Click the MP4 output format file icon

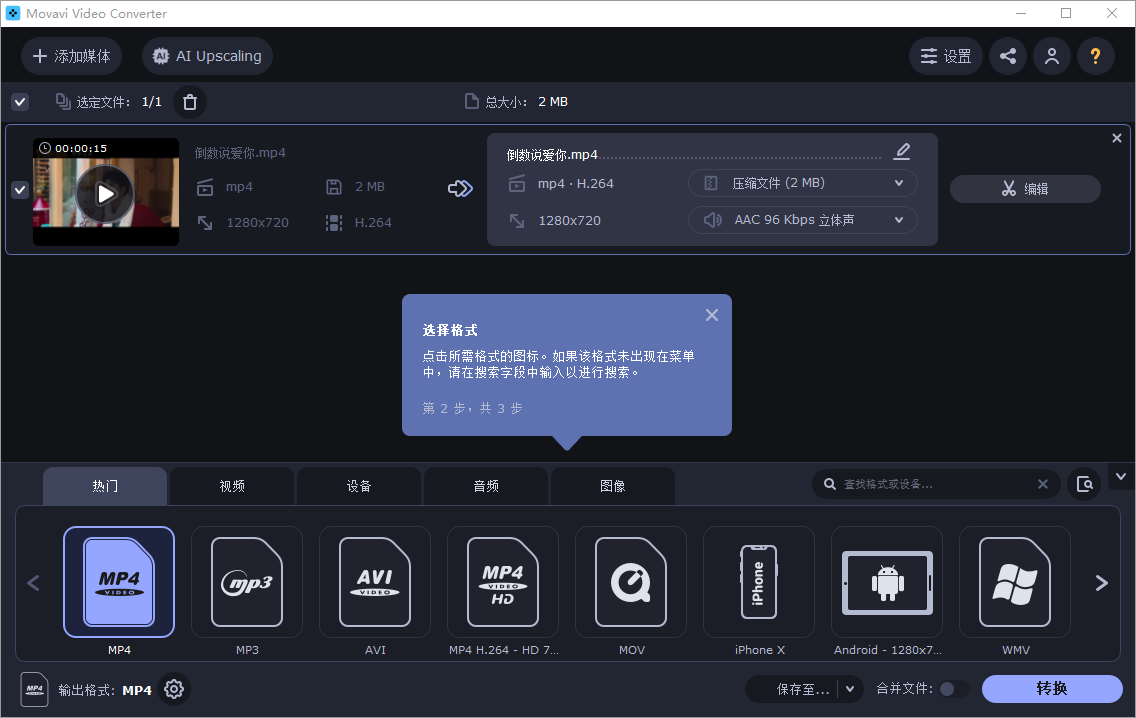tap(35, 690)
